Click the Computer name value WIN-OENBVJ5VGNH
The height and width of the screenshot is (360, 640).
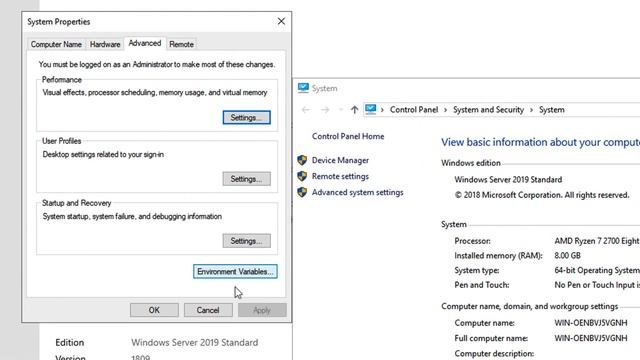coord(591,323)
